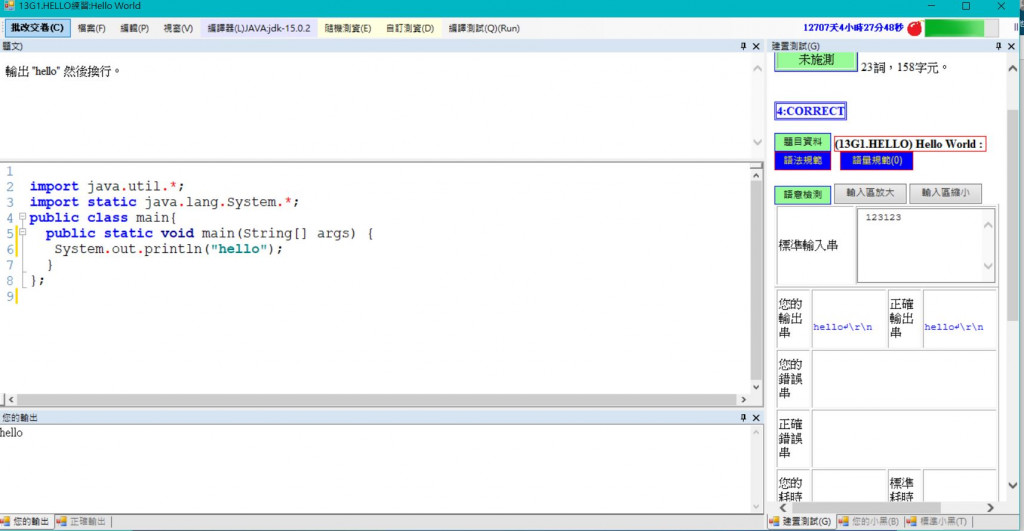This screenshot has height=531, width=1024.
Task: Click problem text 輸出 "hello" 然後換行
Action: tap(63, 71)
